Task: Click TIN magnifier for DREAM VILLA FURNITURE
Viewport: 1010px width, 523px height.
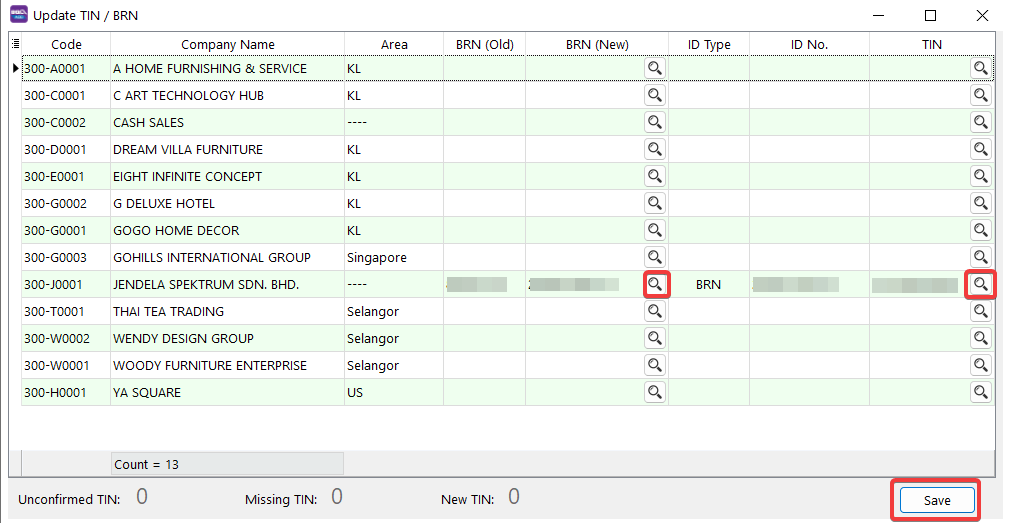Action: [981, 149]
